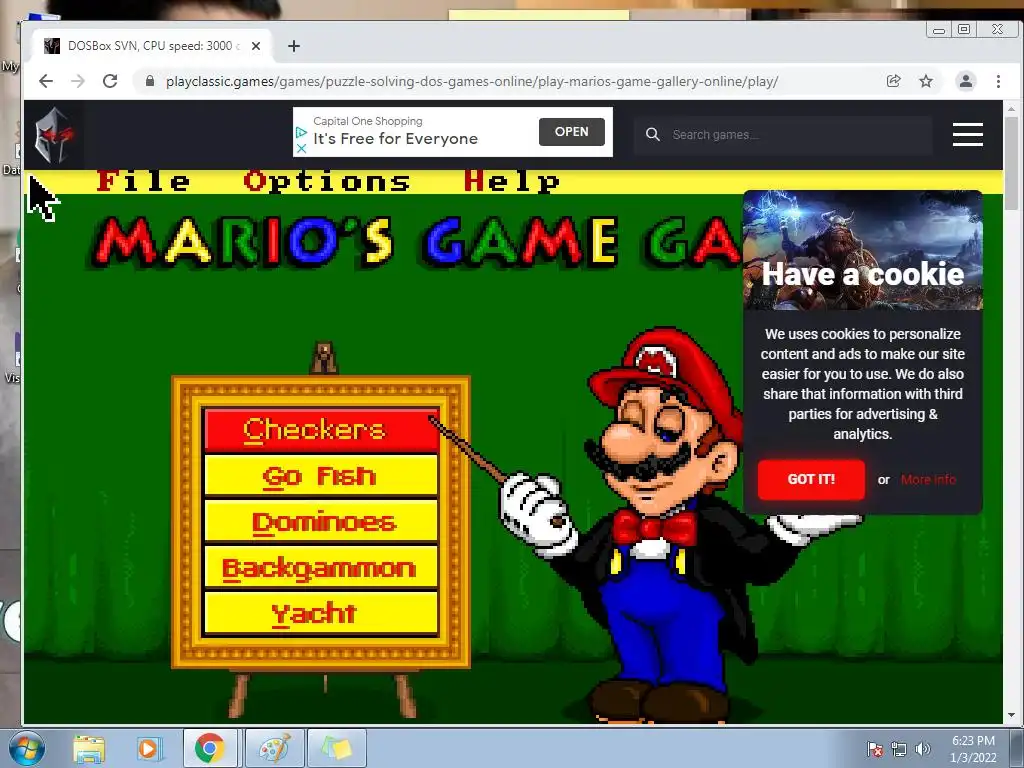Click the OPEN button on the ad
The height and width of the screenshot is (768, 1024).
point(571,132)
